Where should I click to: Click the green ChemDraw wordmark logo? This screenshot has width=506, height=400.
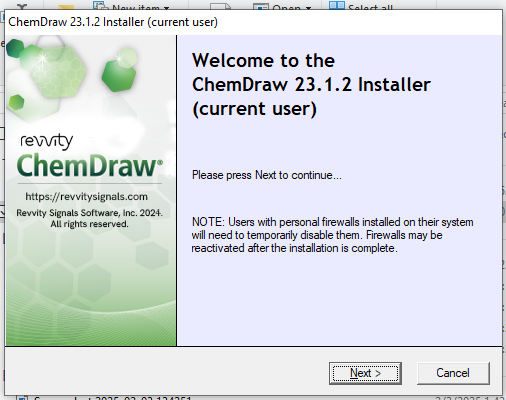[90, 165]
